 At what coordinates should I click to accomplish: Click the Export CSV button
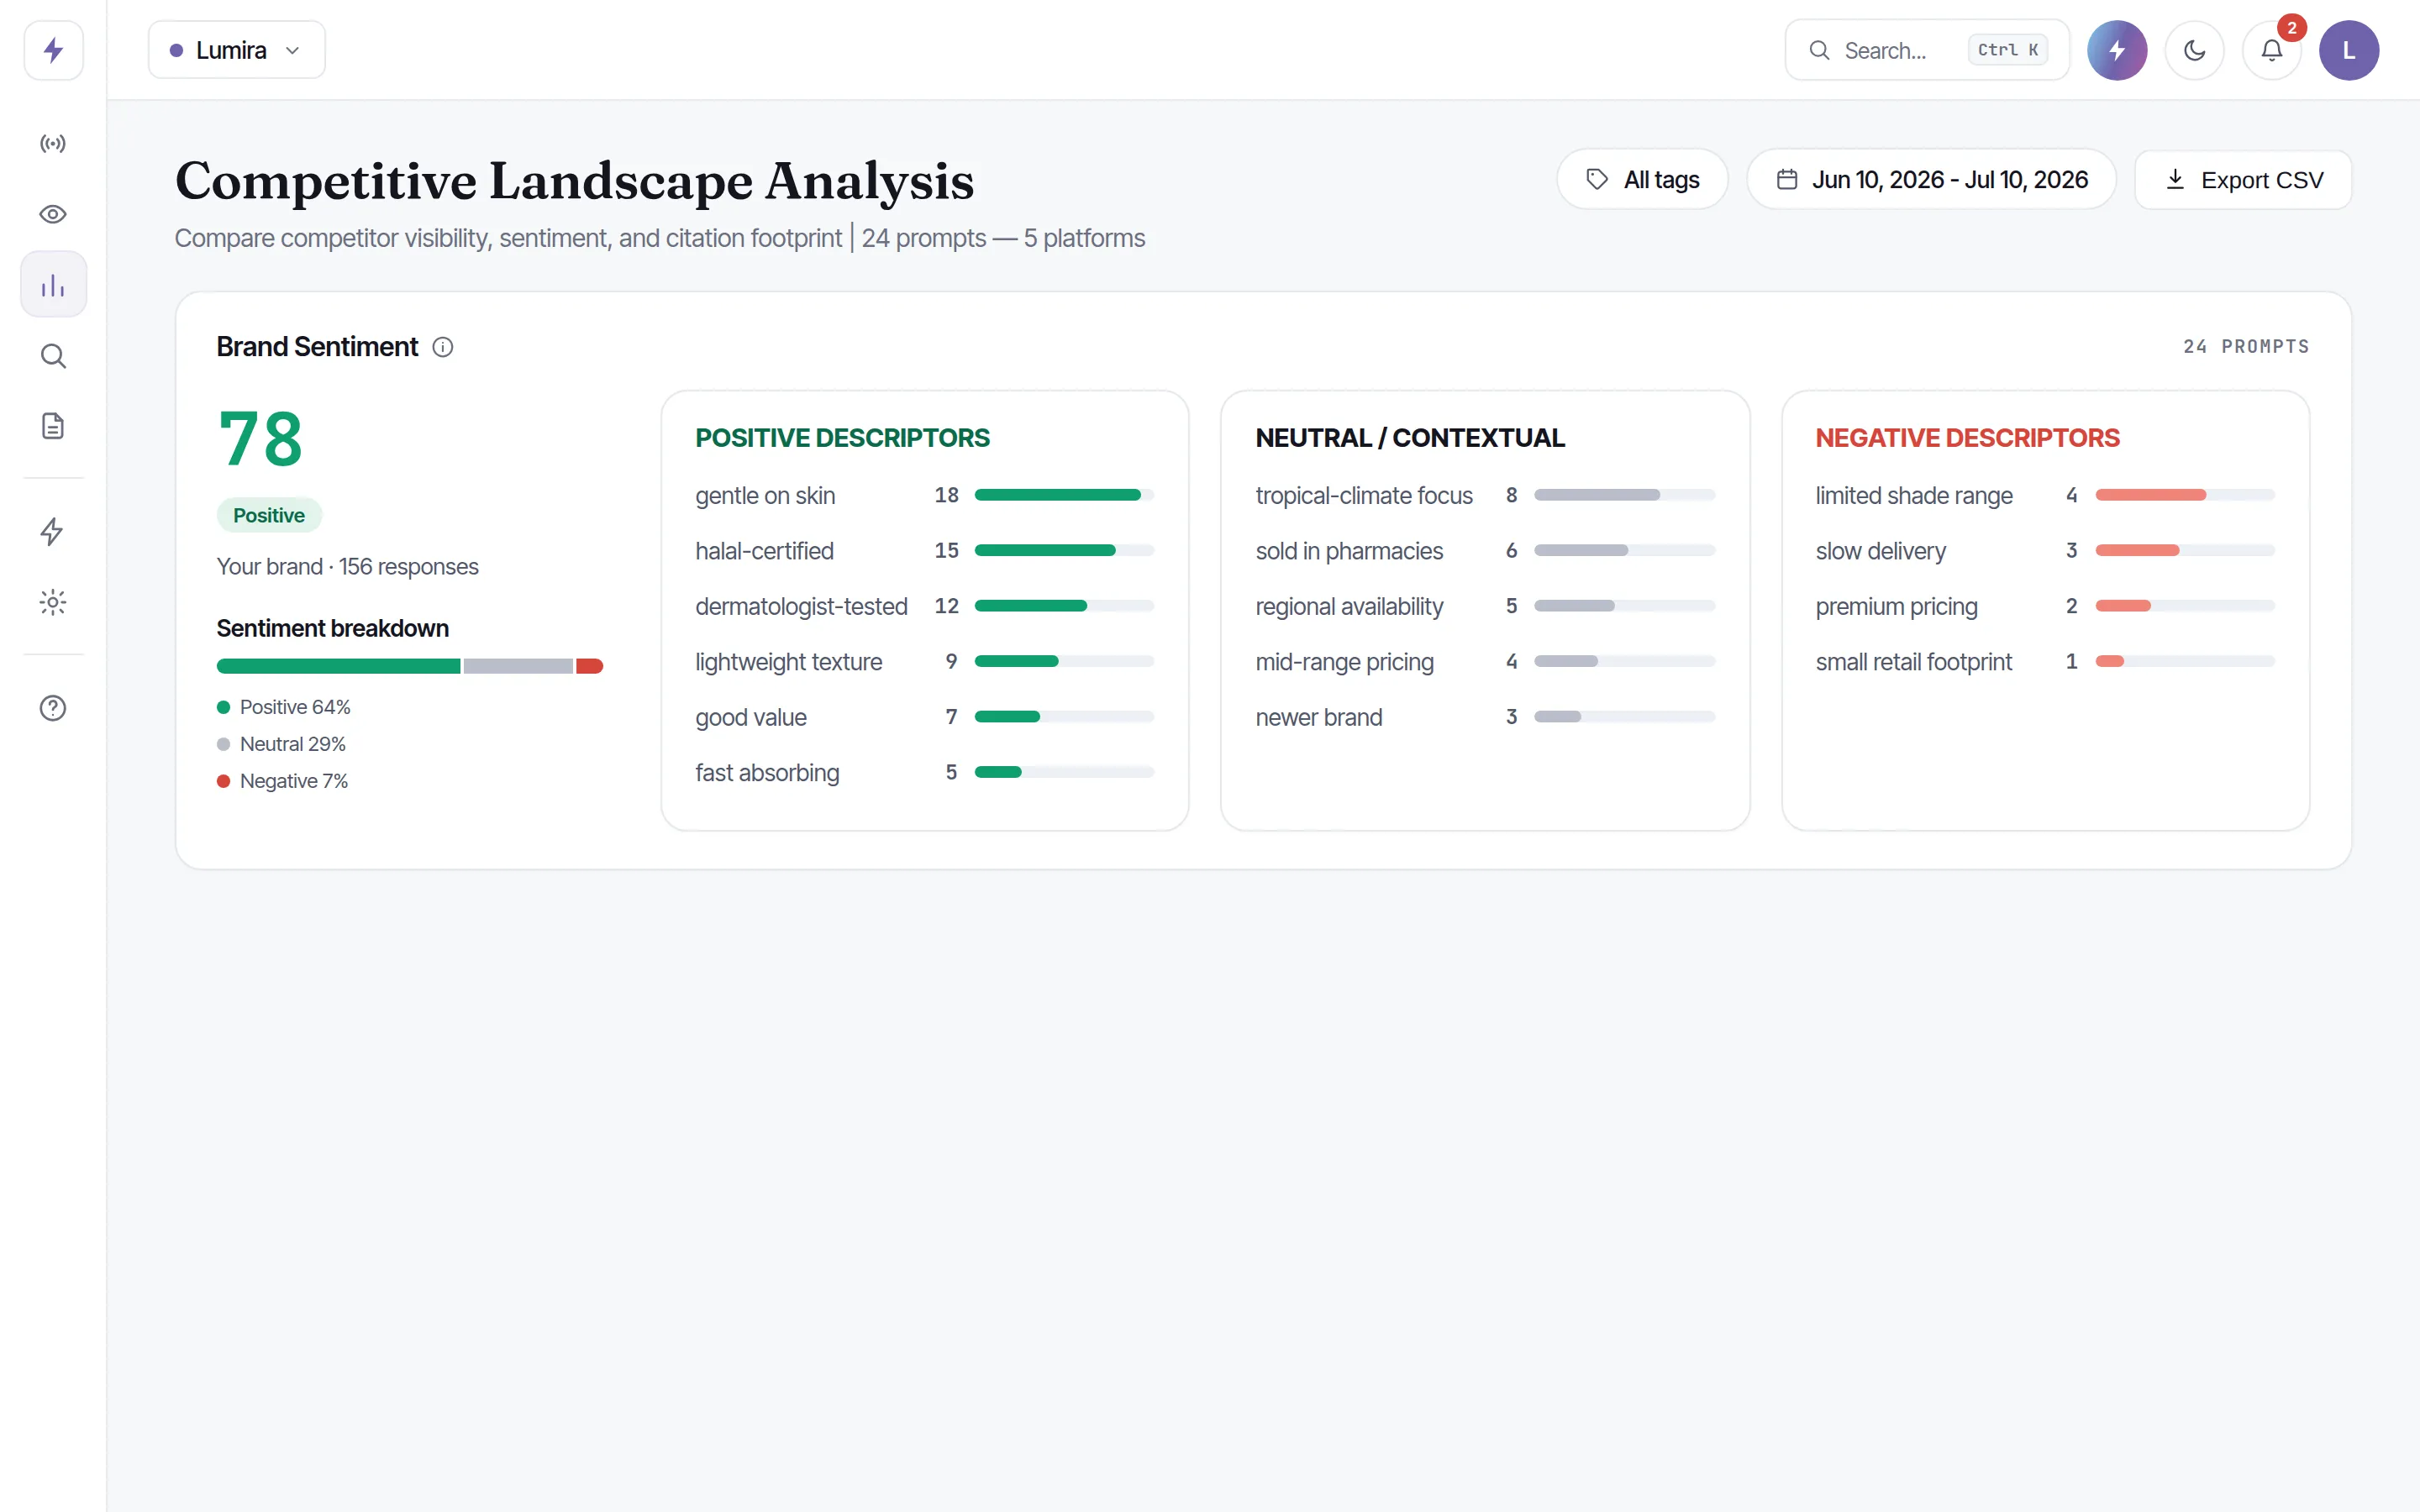[x=2243, y=180]
